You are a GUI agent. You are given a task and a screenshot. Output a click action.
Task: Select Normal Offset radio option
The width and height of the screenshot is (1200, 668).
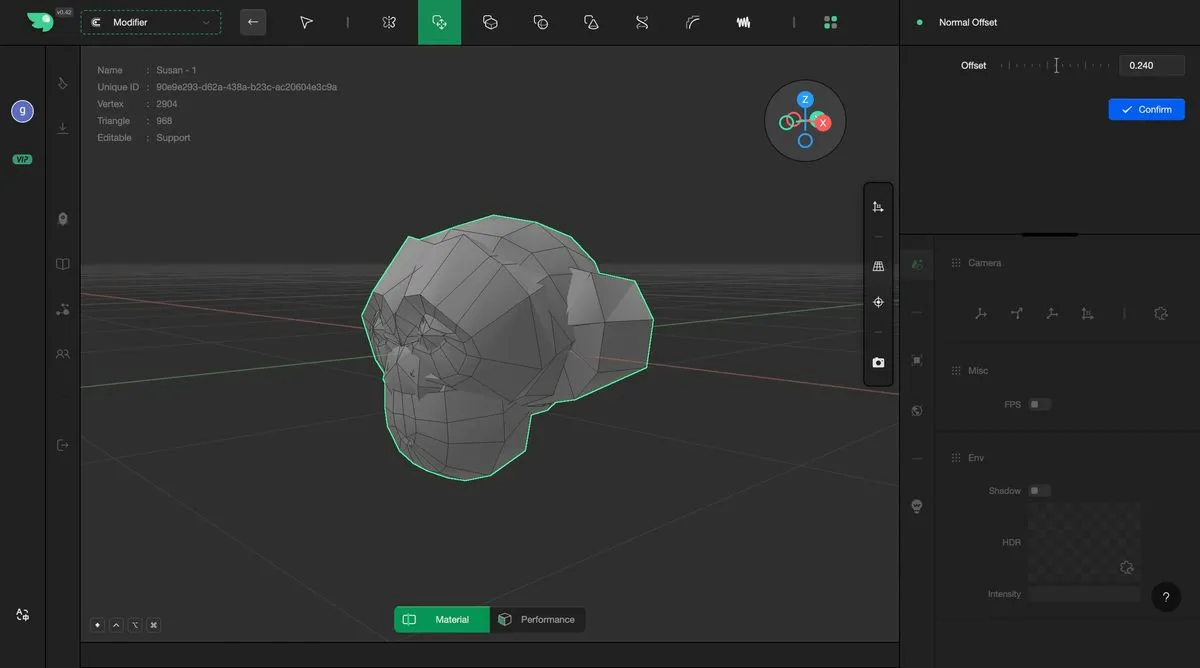(920, 22)
